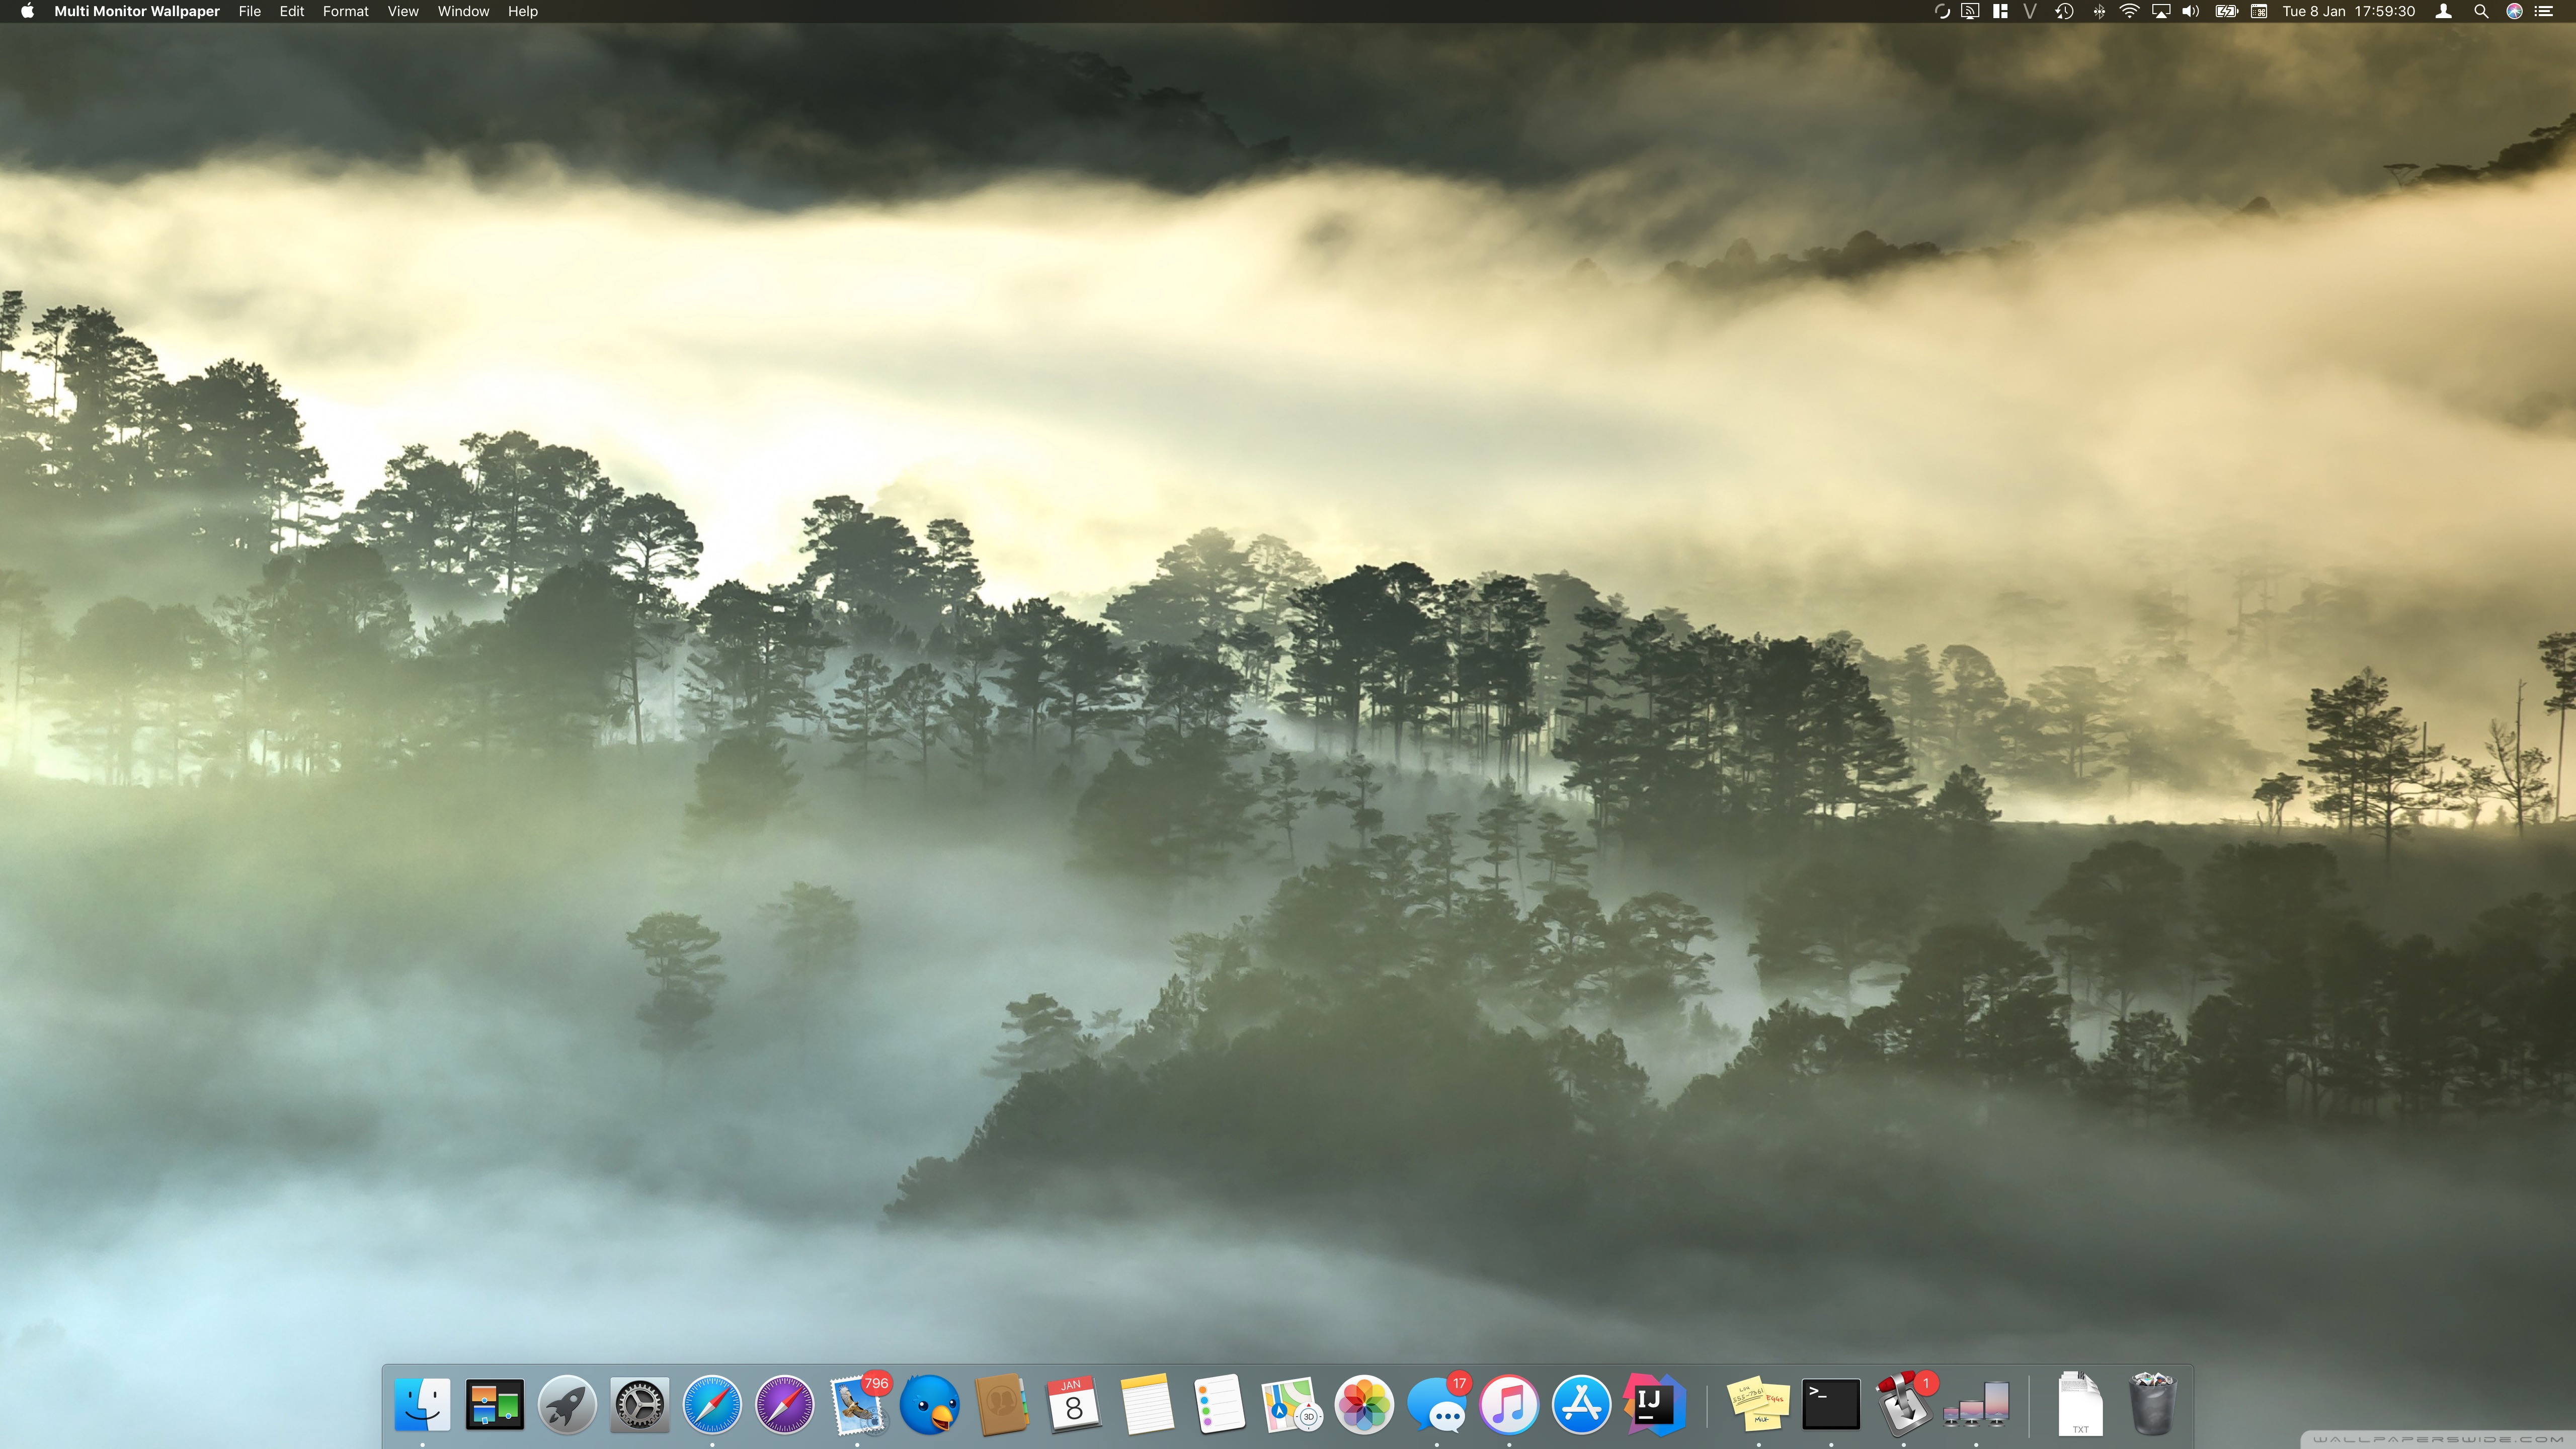The image size is (2576, 1449).
Task: Open Messages with 17 badge
Action: (1438, 1404)
